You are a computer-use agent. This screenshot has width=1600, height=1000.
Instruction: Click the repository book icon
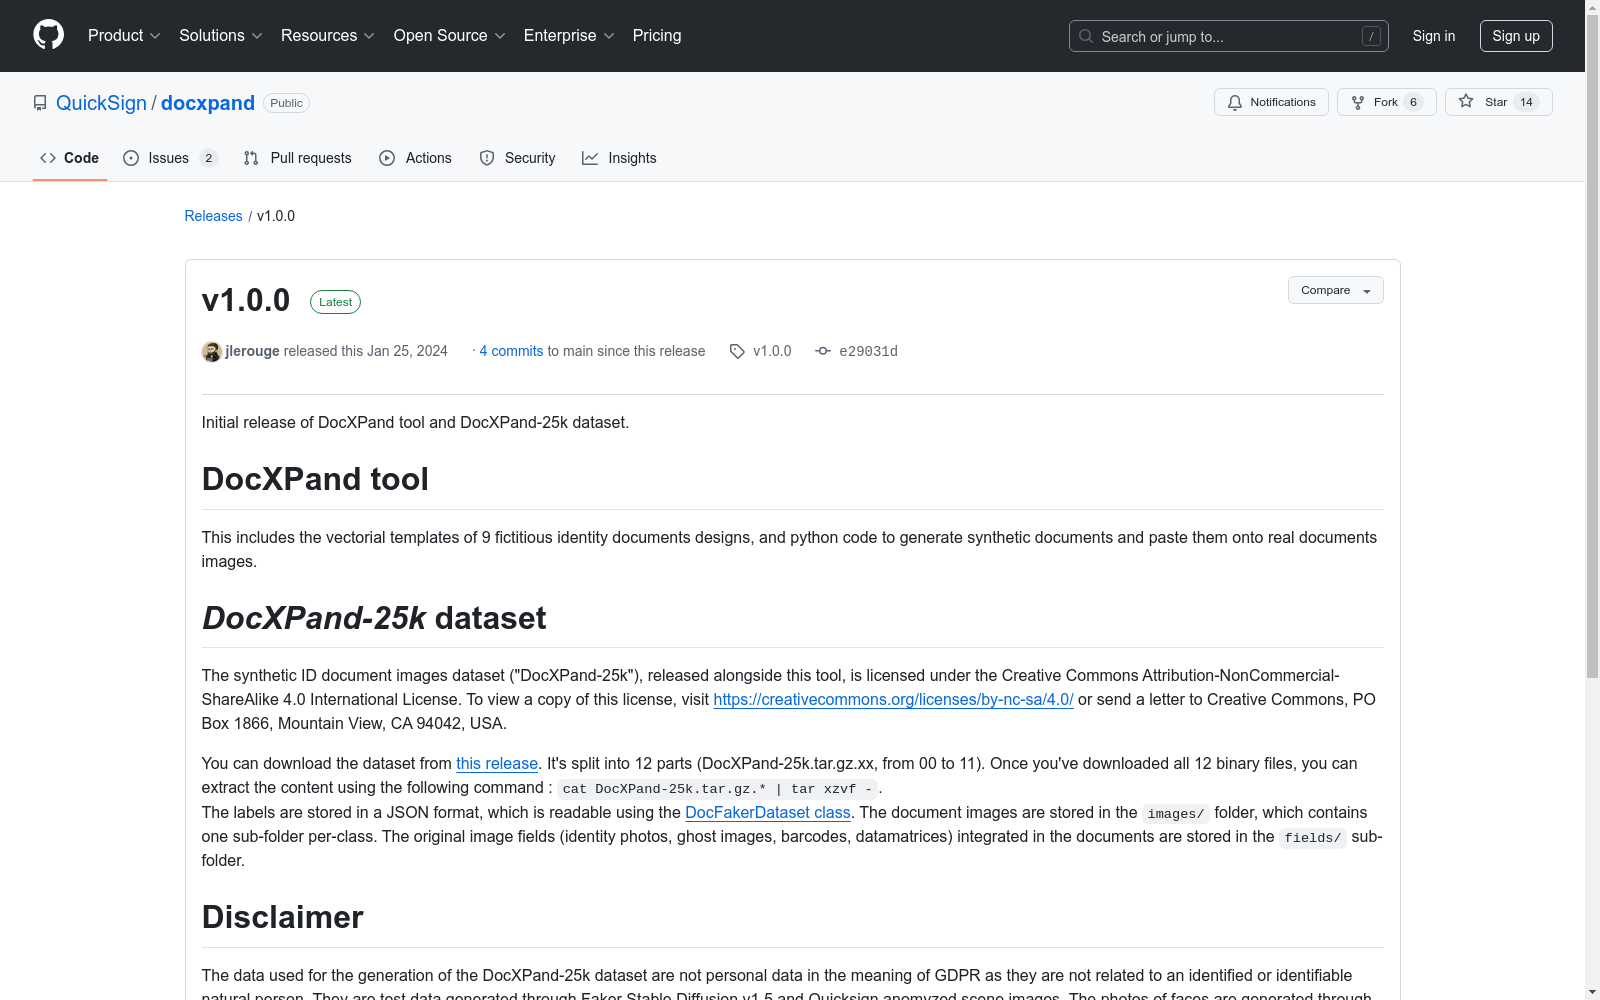point(40,103)
